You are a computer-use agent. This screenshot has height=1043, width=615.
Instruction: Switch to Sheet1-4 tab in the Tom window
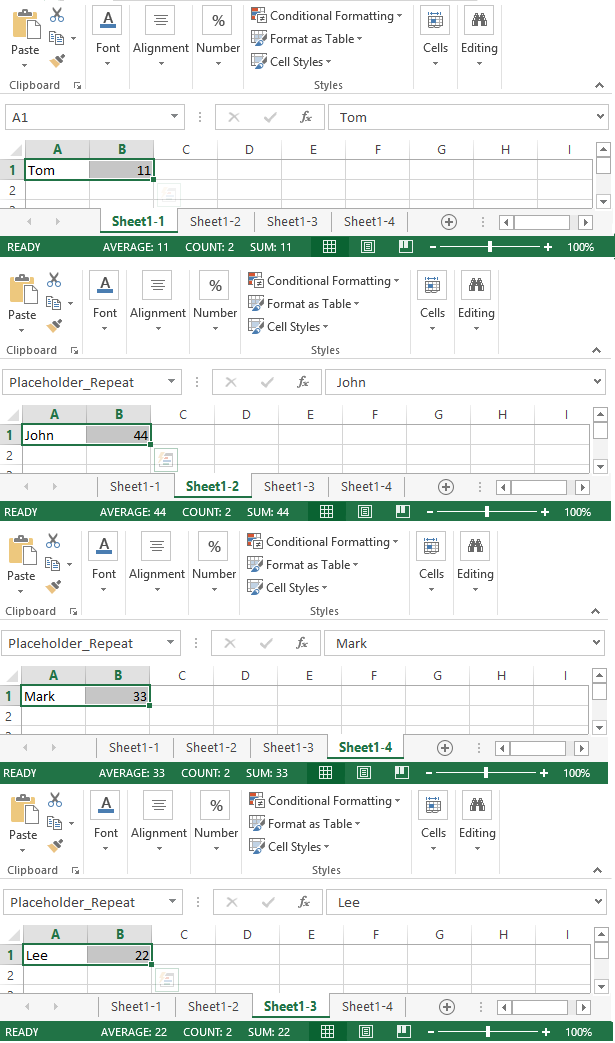(x=369, y=222)
